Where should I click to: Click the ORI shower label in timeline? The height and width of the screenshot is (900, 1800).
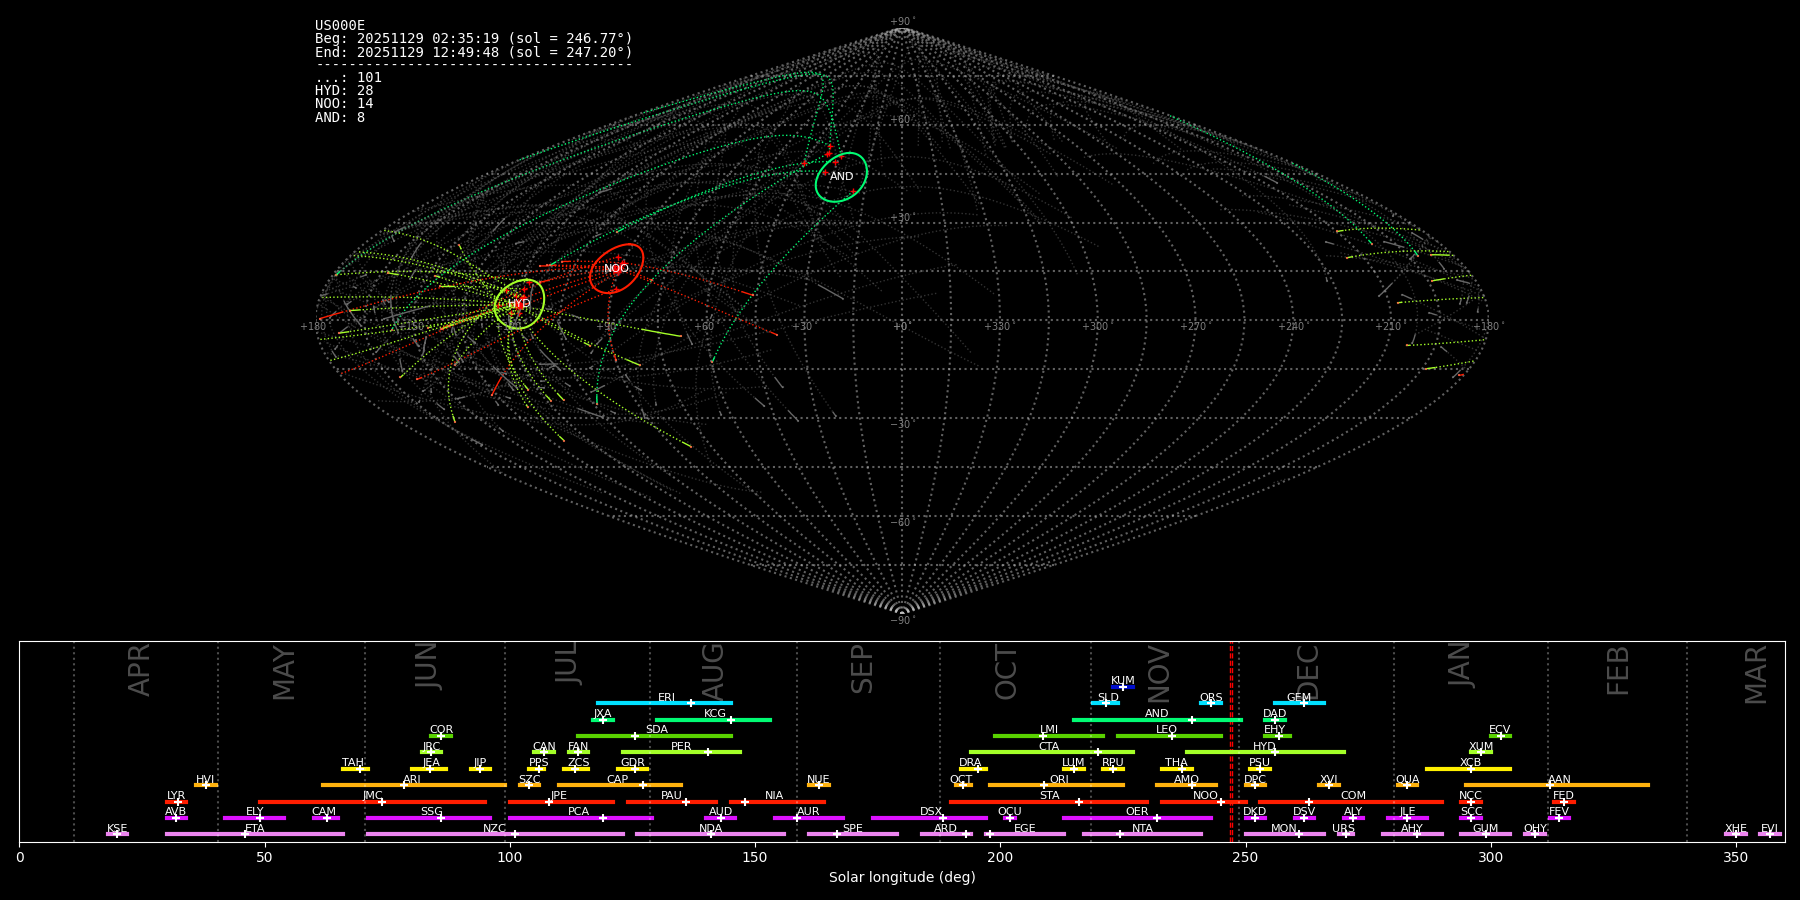tap(1059, 780)
